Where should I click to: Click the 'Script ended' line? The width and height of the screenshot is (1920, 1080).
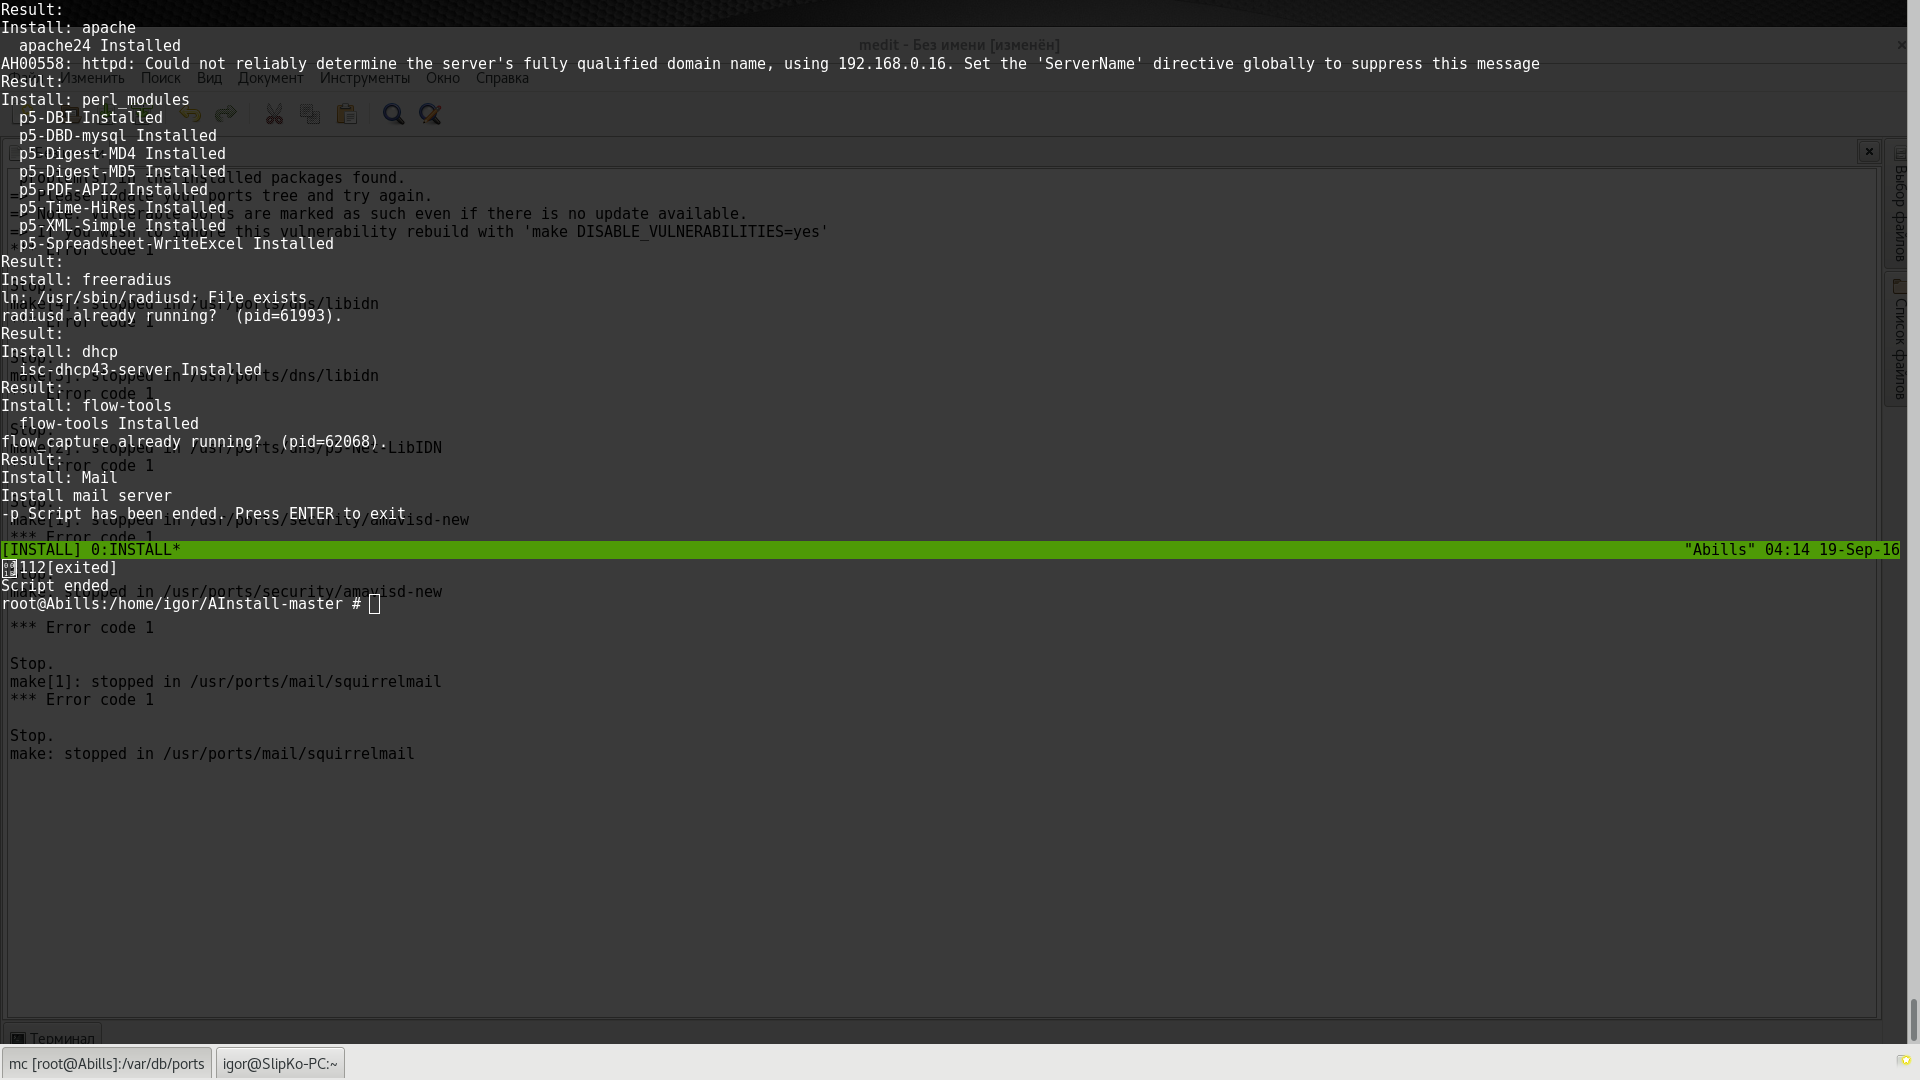[x=55, y=586]
